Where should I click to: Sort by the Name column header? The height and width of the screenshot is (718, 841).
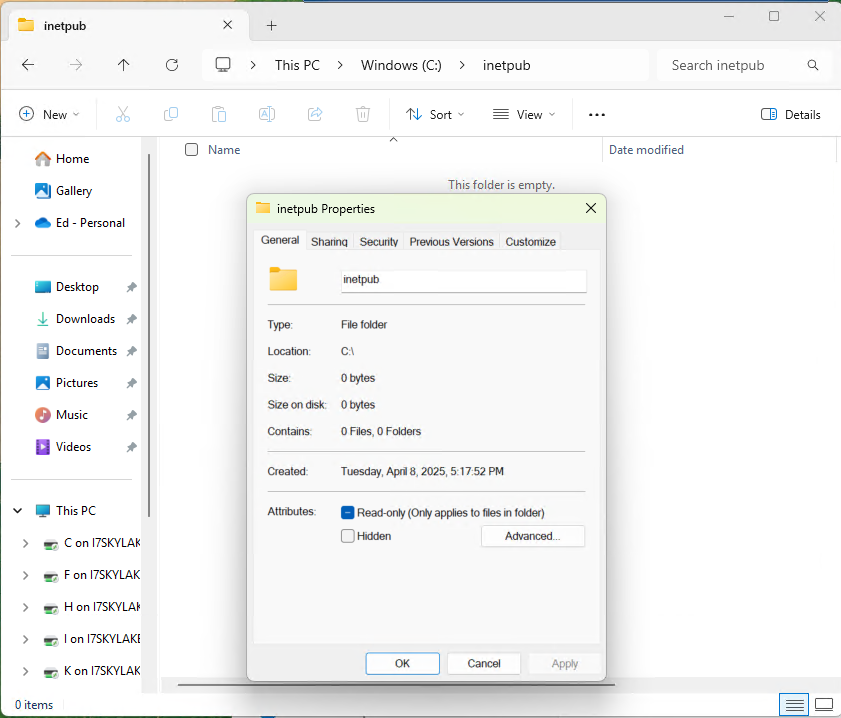coord(224,150)
